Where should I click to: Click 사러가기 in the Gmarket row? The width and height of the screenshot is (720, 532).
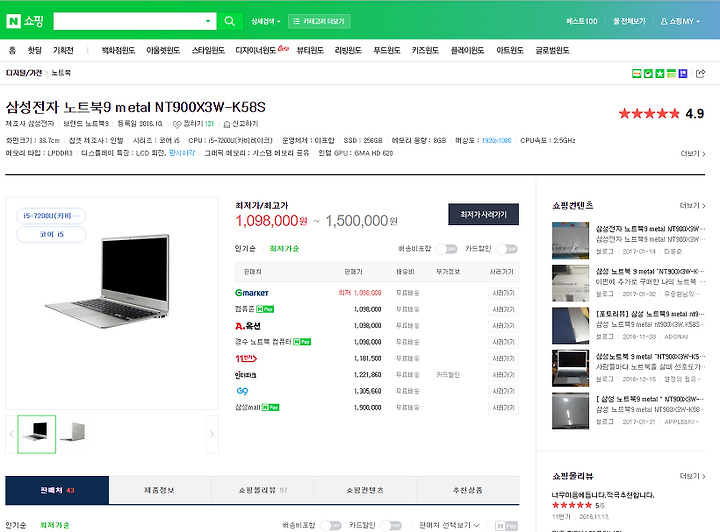503,293
